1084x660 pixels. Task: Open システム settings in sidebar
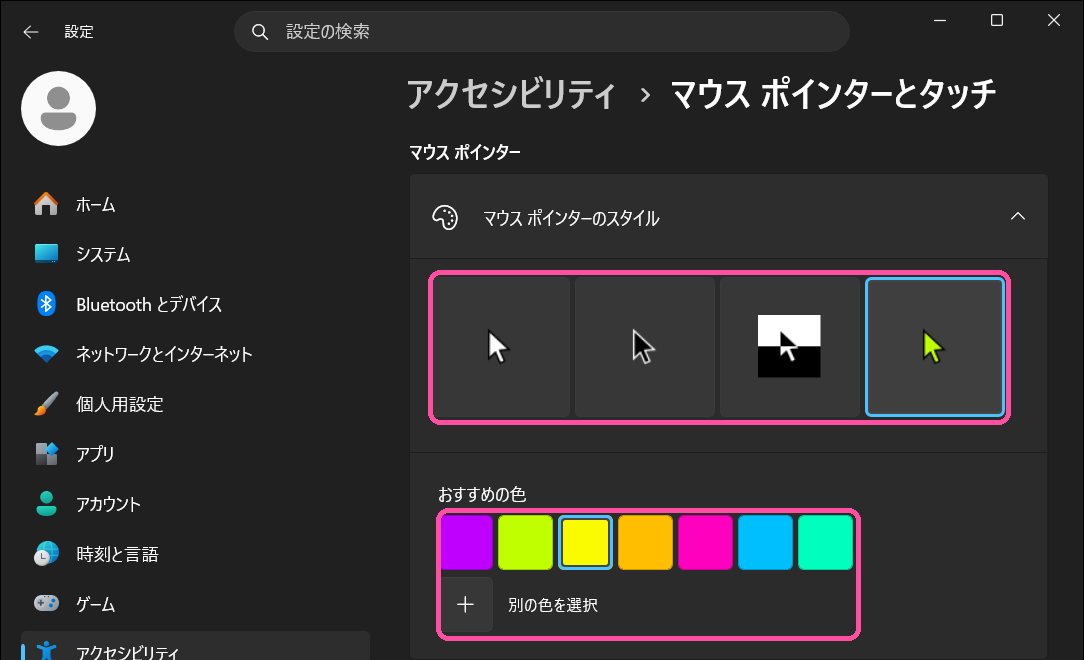pyautogui.click(x=195, y=254)
